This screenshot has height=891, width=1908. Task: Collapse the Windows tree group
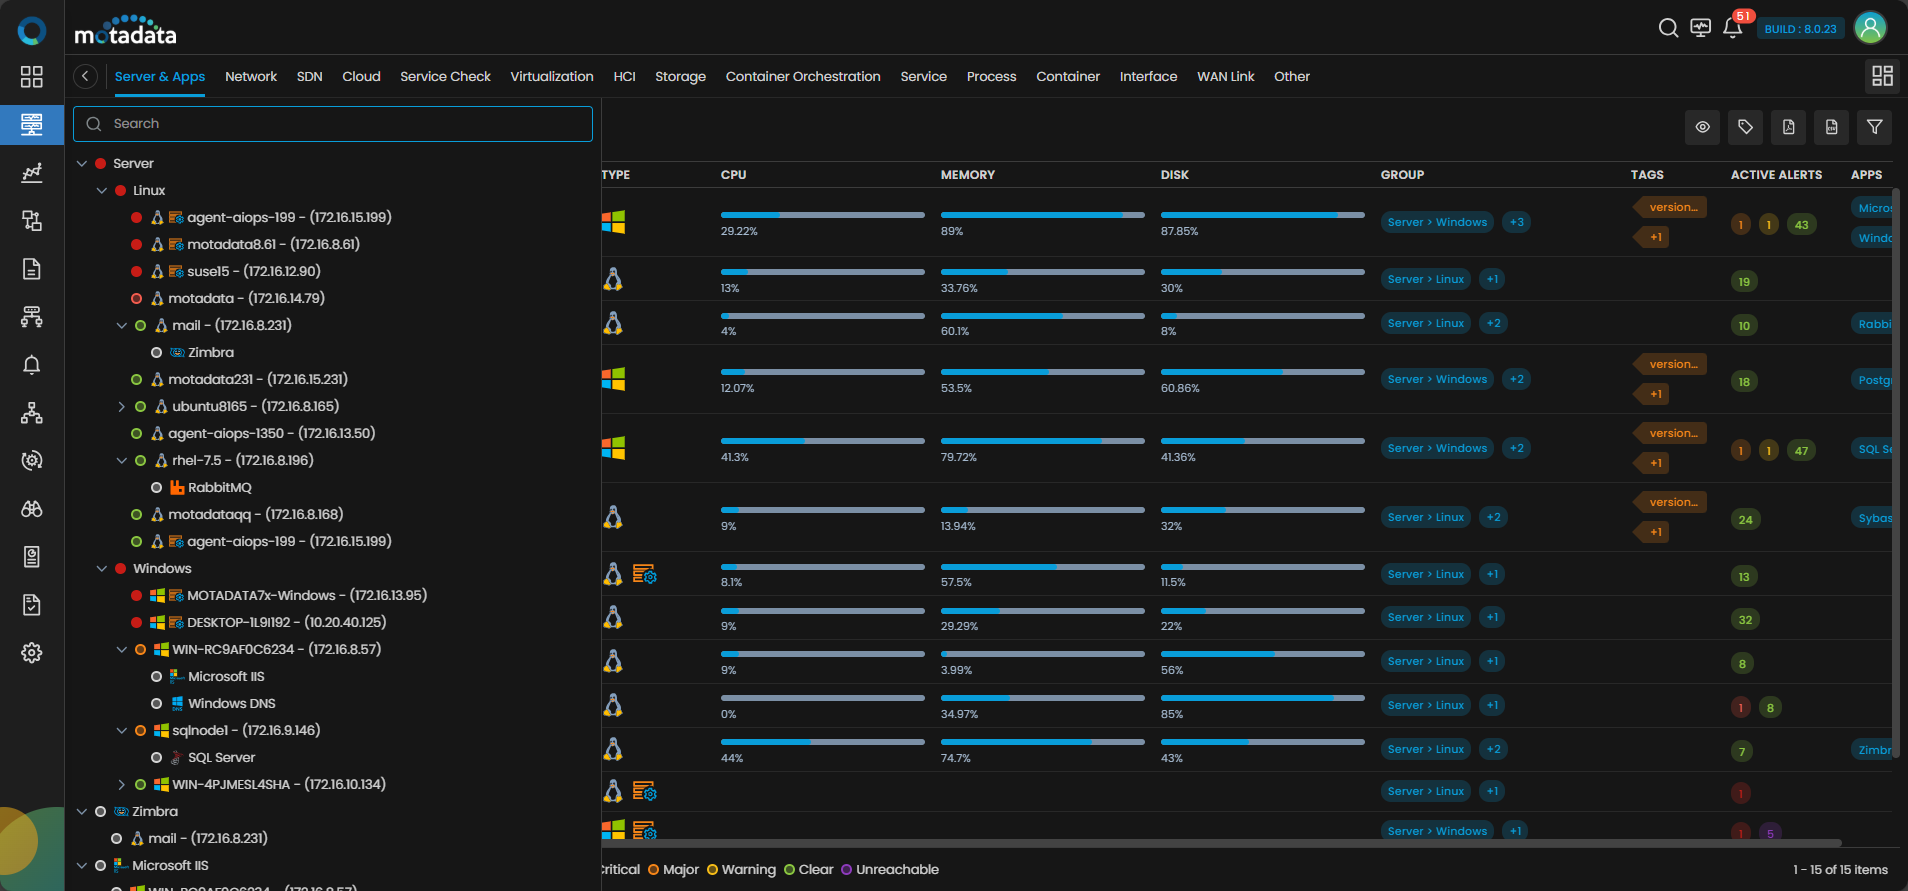102,568
